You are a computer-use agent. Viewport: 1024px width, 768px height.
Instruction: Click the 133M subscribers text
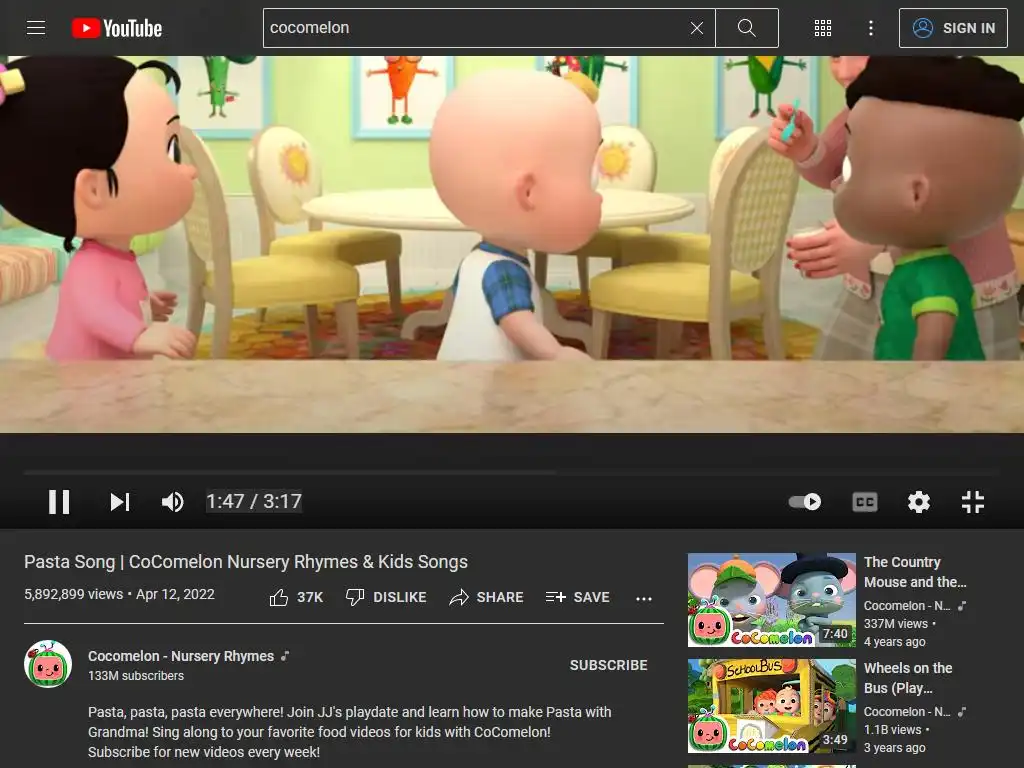[x=136, y=676]
